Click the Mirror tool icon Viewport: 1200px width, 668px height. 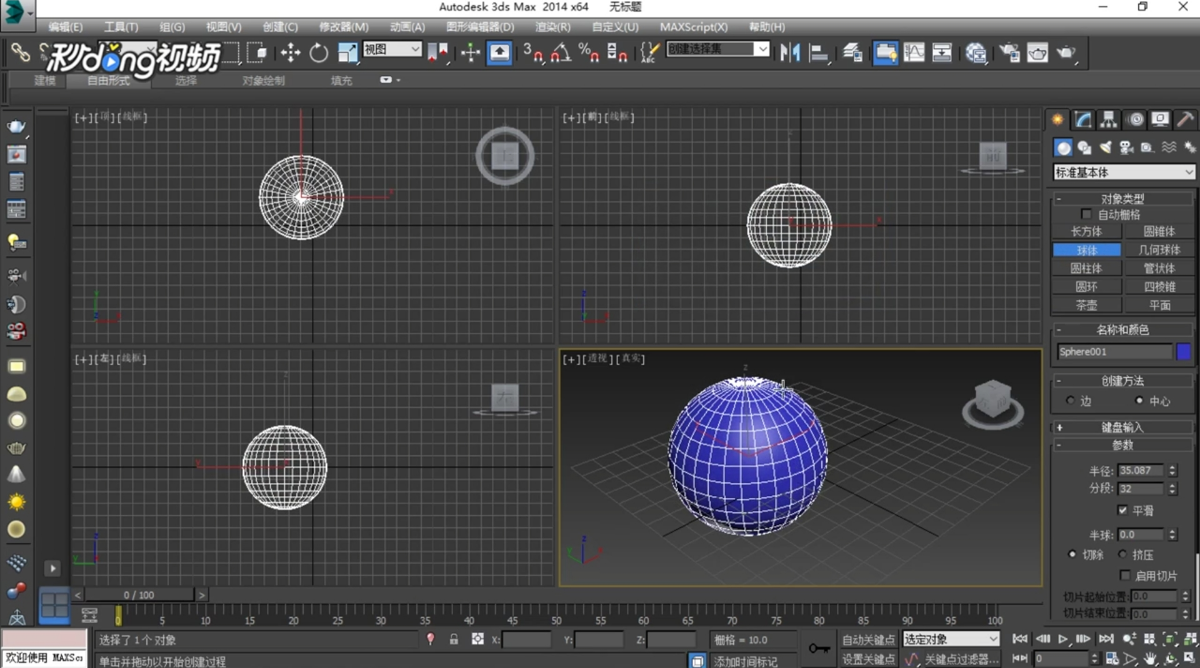[790, 53]
